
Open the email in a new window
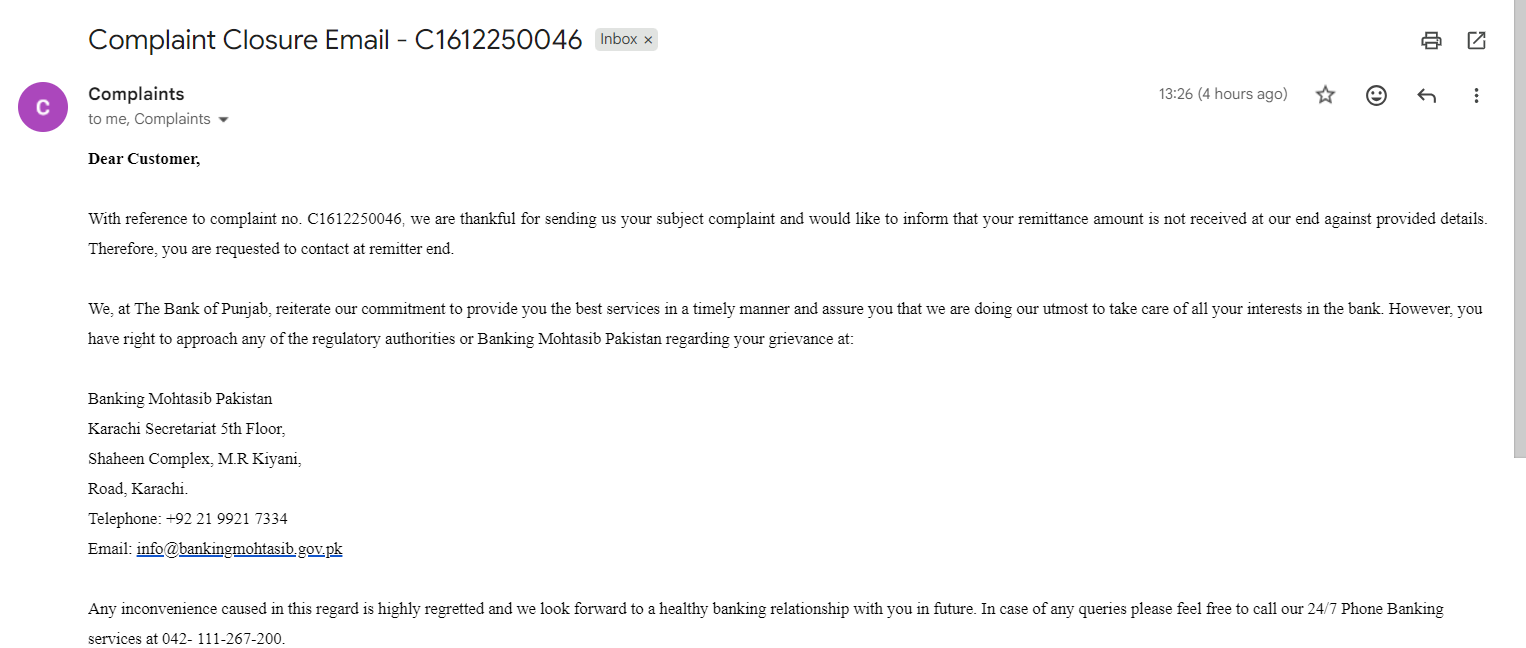[1476, 40]
